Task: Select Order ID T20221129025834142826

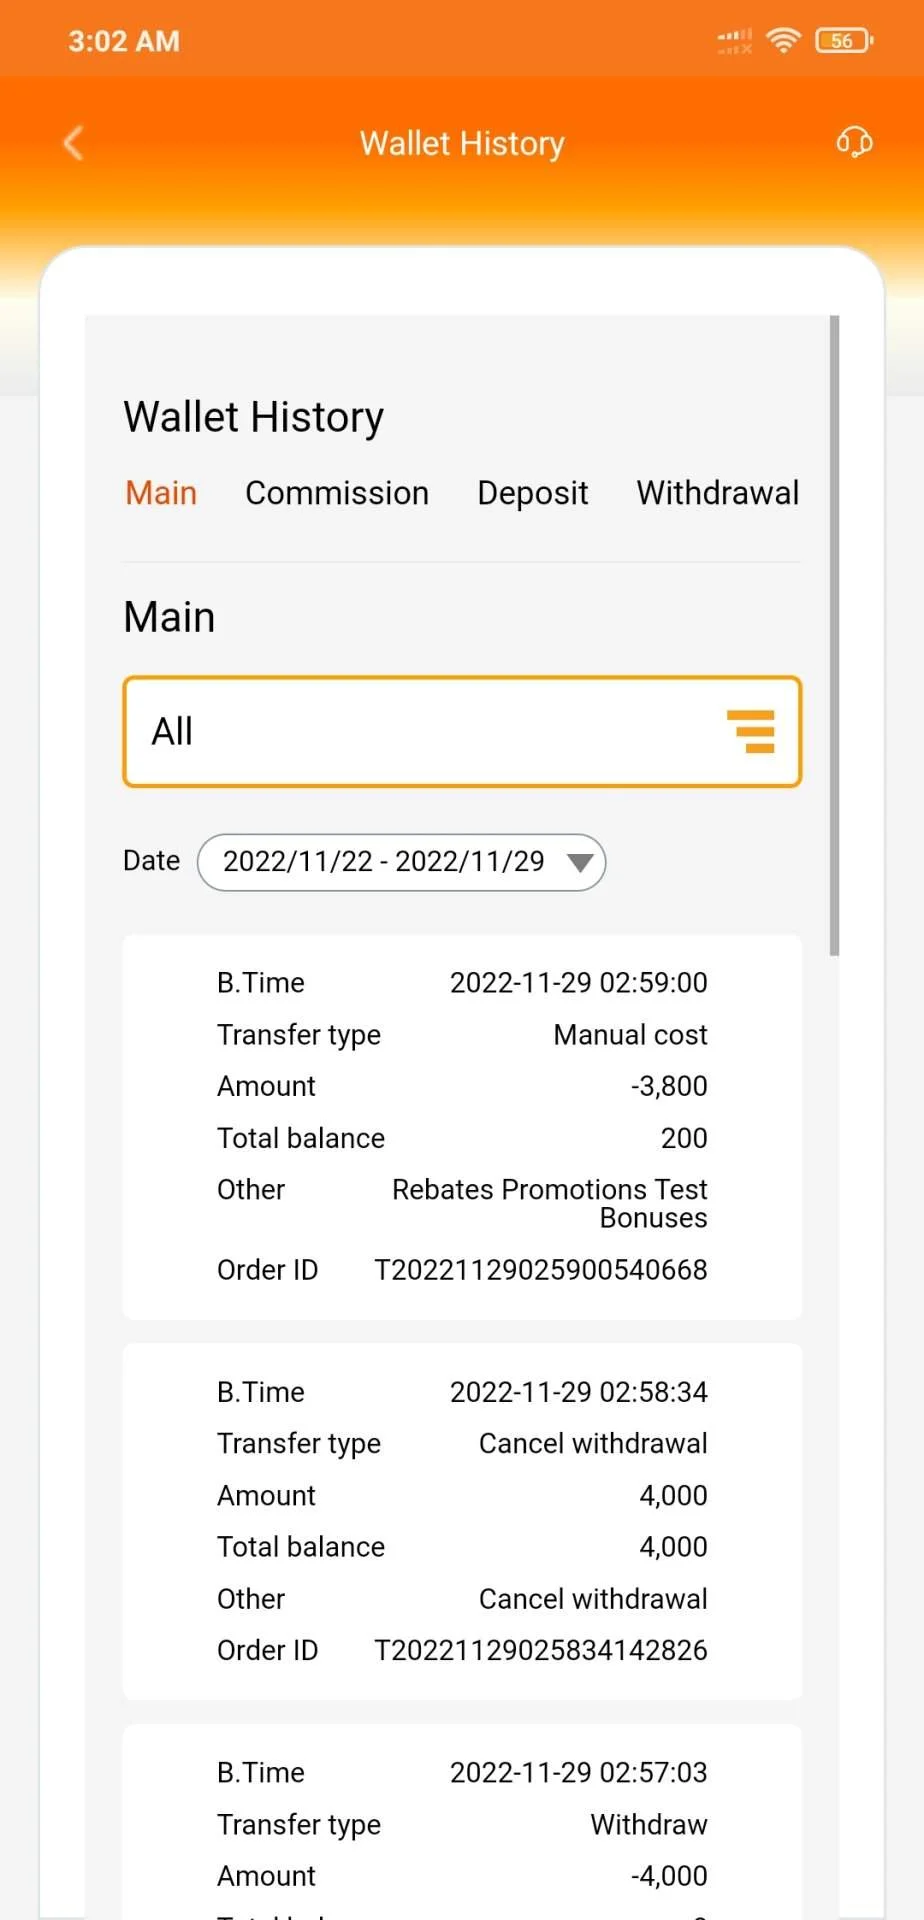Action: (x=541, y=1650)
